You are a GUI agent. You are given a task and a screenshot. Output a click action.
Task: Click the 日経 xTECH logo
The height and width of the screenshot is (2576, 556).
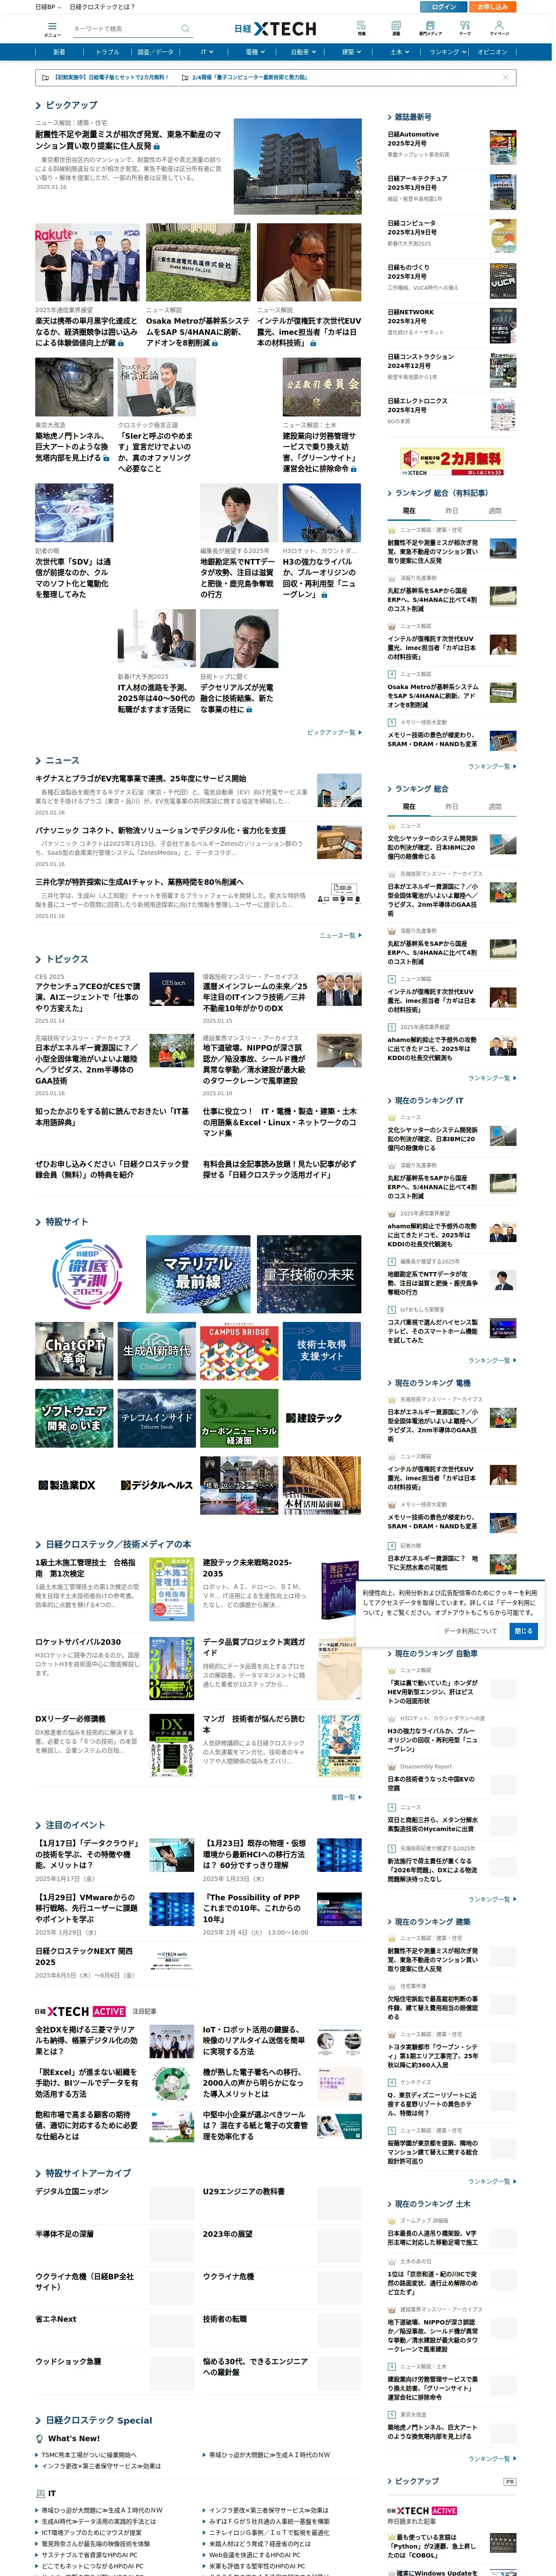click(x=275, y=29)
